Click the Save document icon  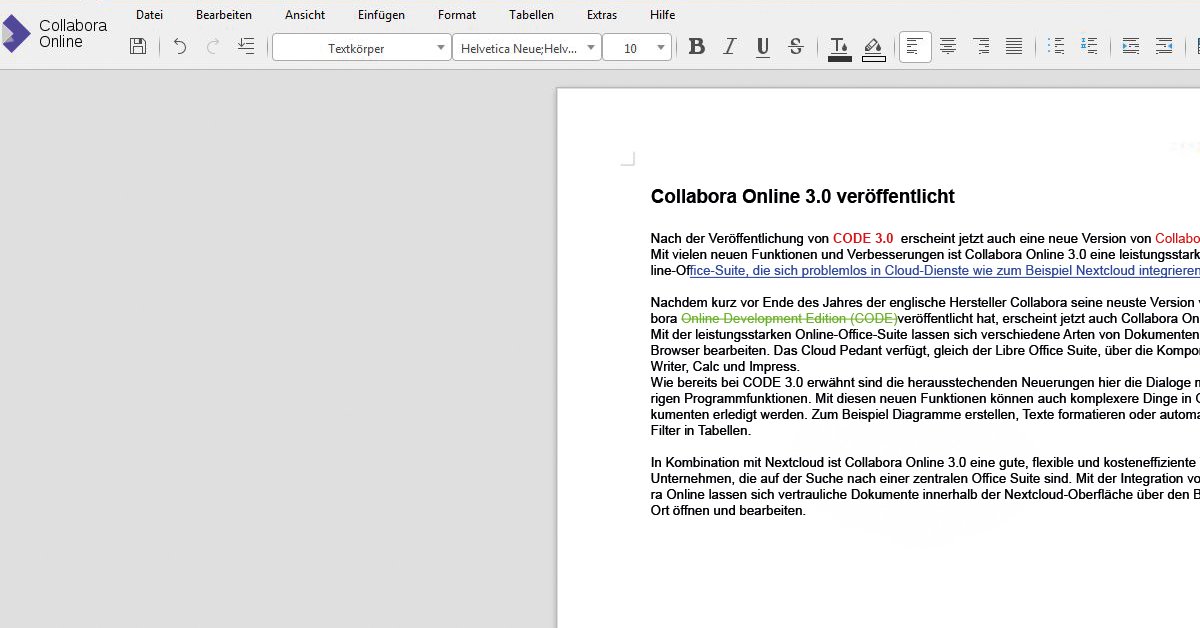coord(138,47)
